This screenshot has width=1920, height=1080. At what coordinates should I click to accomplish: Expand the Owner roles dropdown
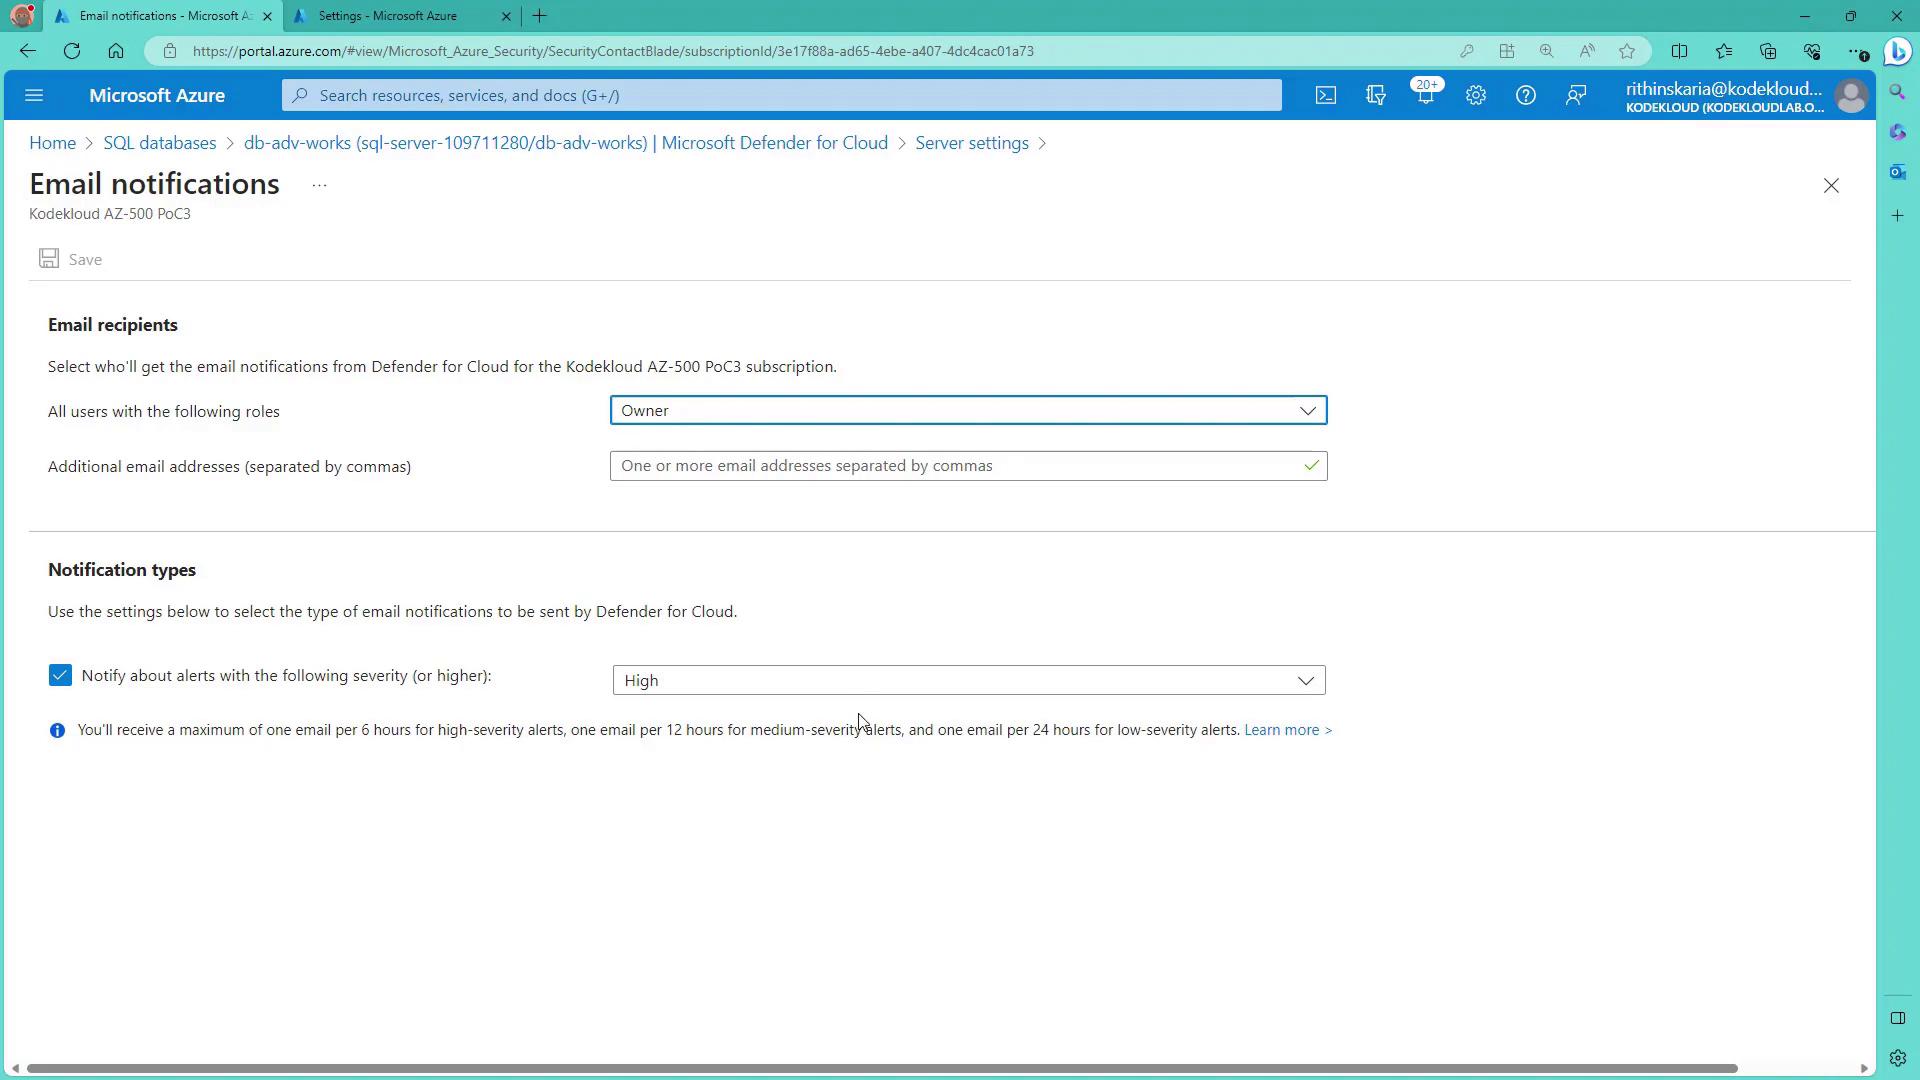point(968,411)
